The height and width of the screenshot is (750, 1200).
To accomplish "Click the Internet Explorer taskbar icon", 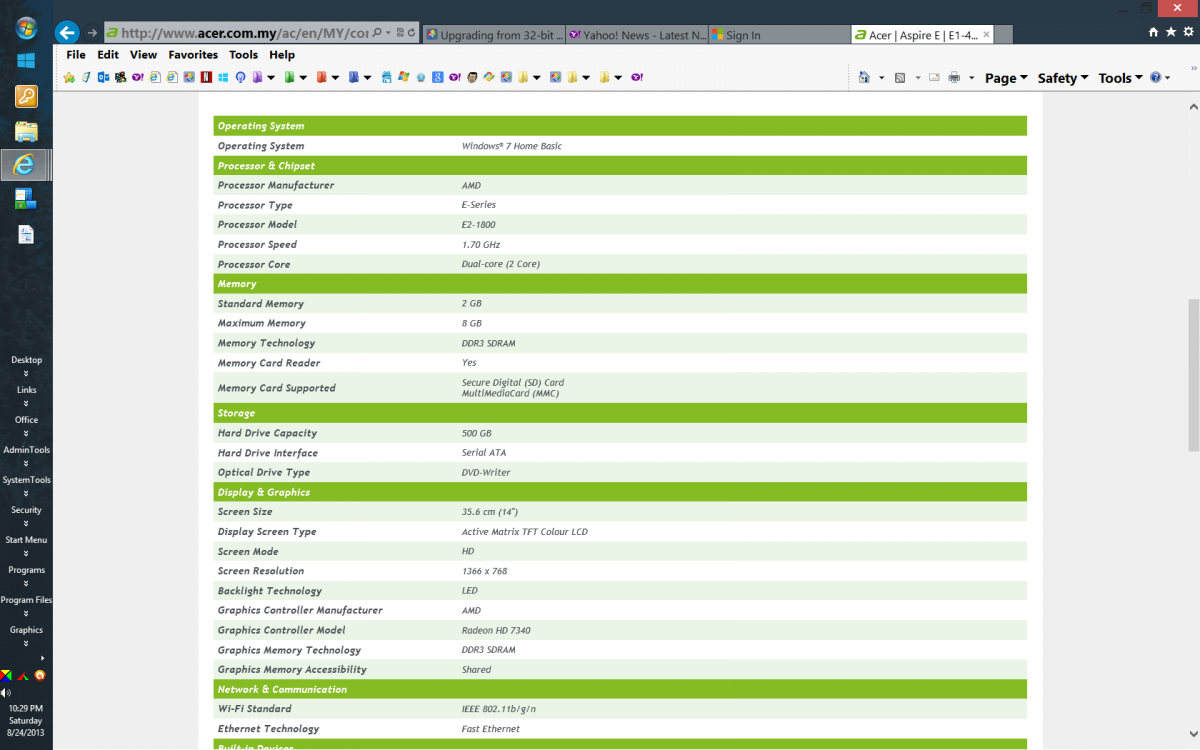I will [x=26, y=165].
